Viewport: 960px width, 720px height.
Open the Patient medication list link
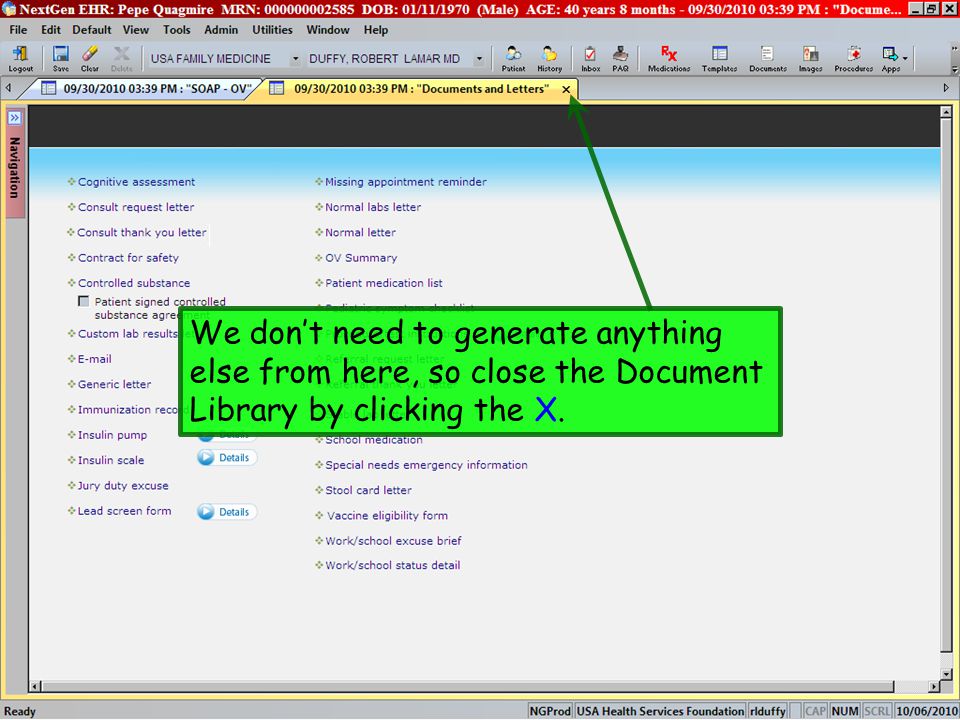tap(383, 283)
